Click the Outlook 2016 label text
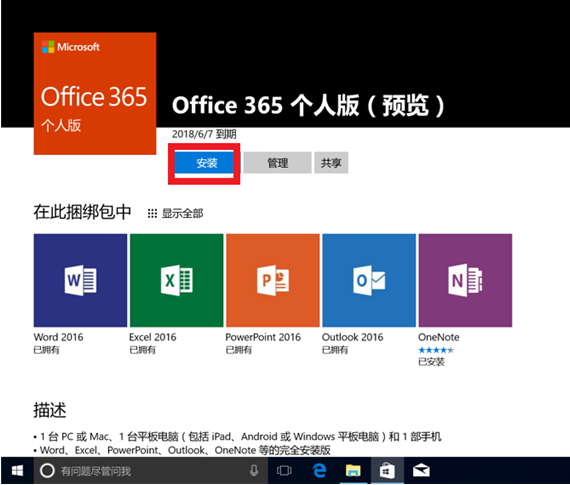 [352, 337]
